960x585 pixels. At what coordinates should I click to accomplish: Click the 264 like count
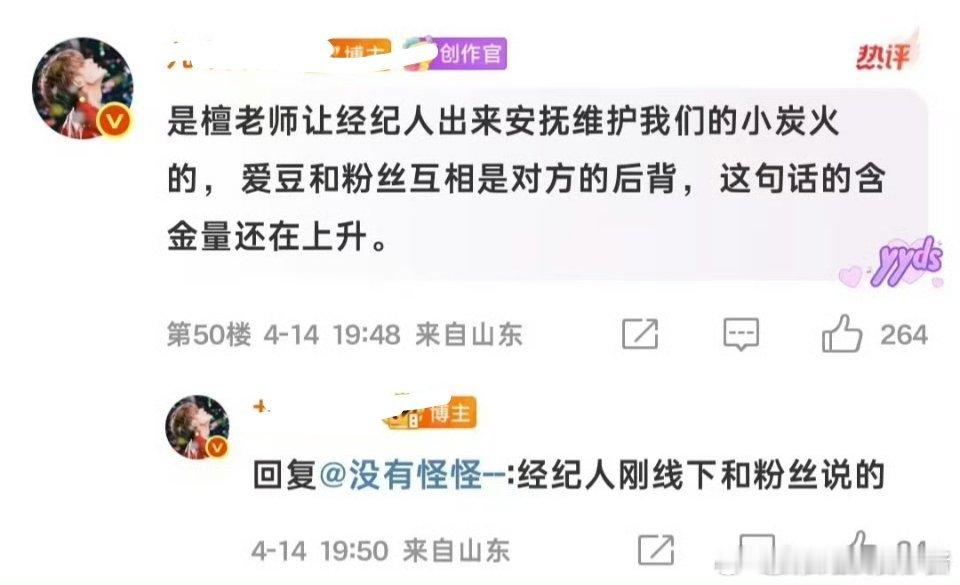click(904, 335)
